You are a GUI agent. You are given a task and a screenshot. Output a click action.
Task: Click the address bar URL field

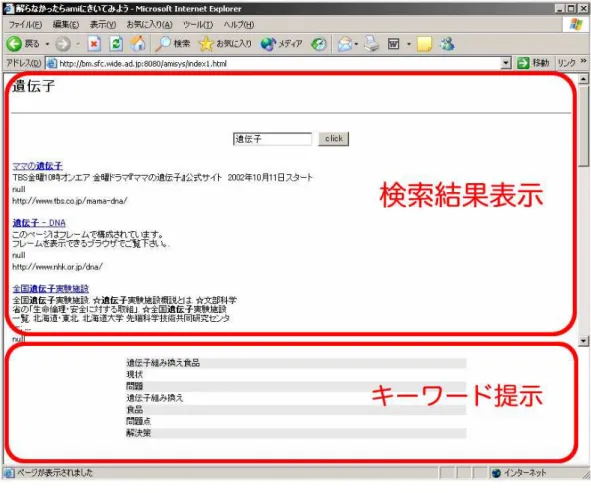pyautogui.click(x=279, y=63)
